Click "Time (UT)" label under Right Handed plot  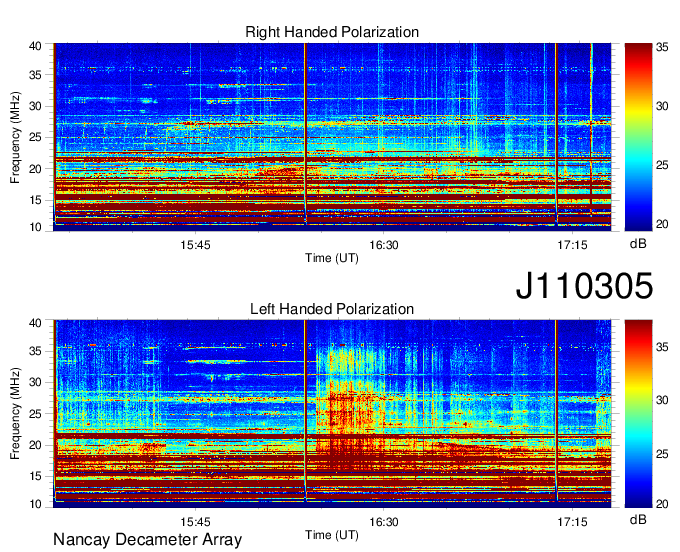[332, 258]
